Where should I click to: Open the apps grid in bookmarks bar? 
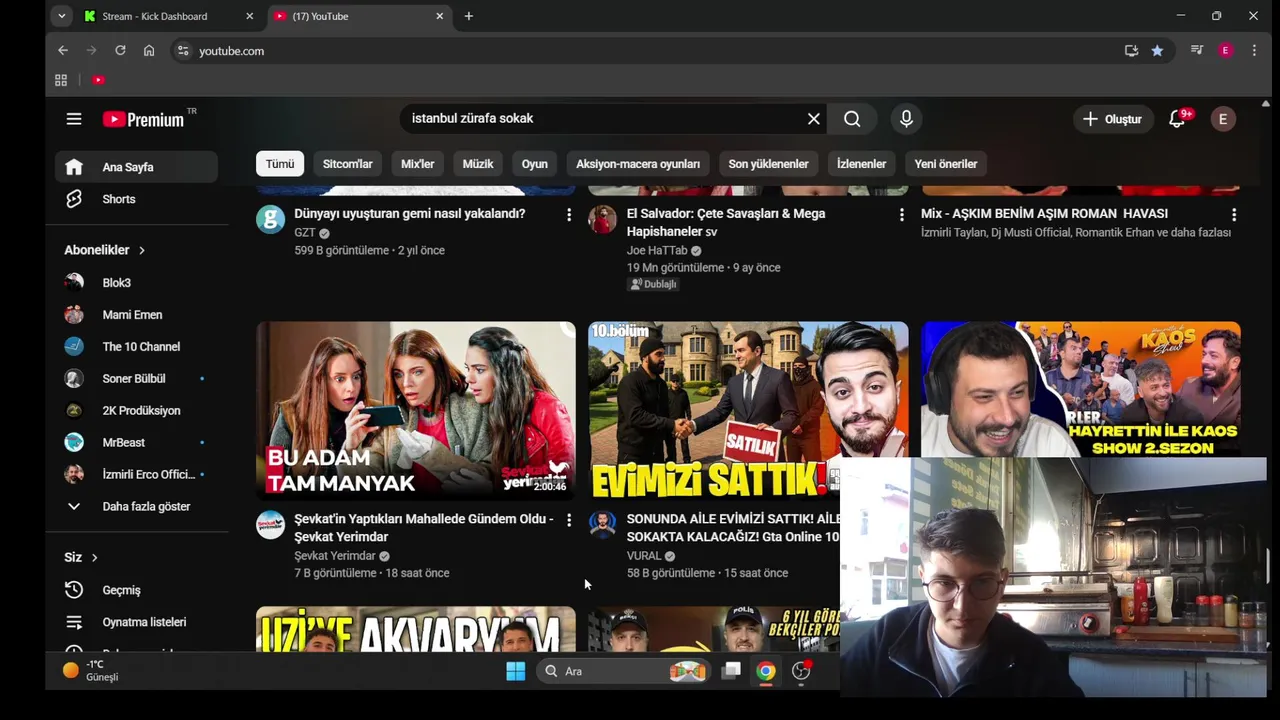[61, 80]
